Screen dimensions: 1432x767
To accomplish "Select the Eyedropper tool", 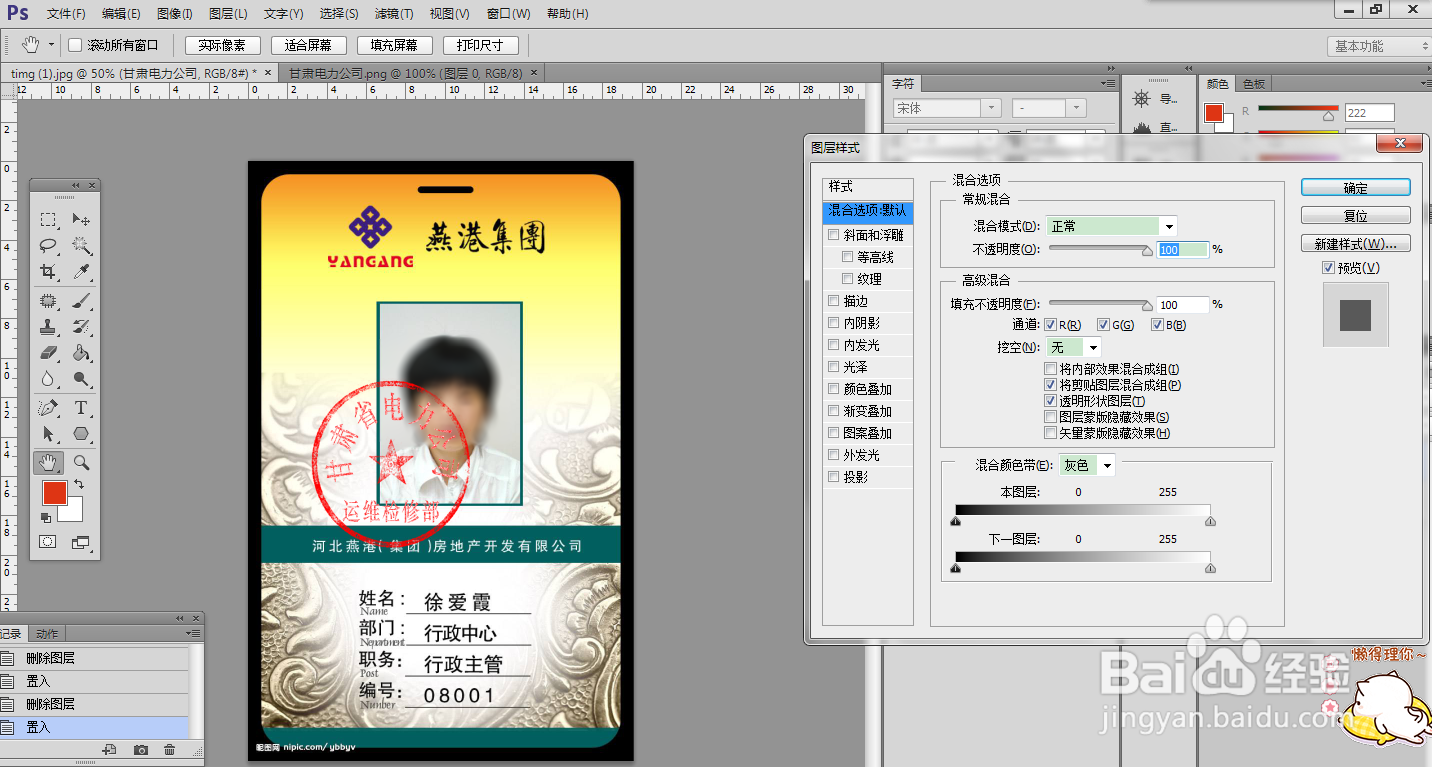I will (x=82, y=272).
